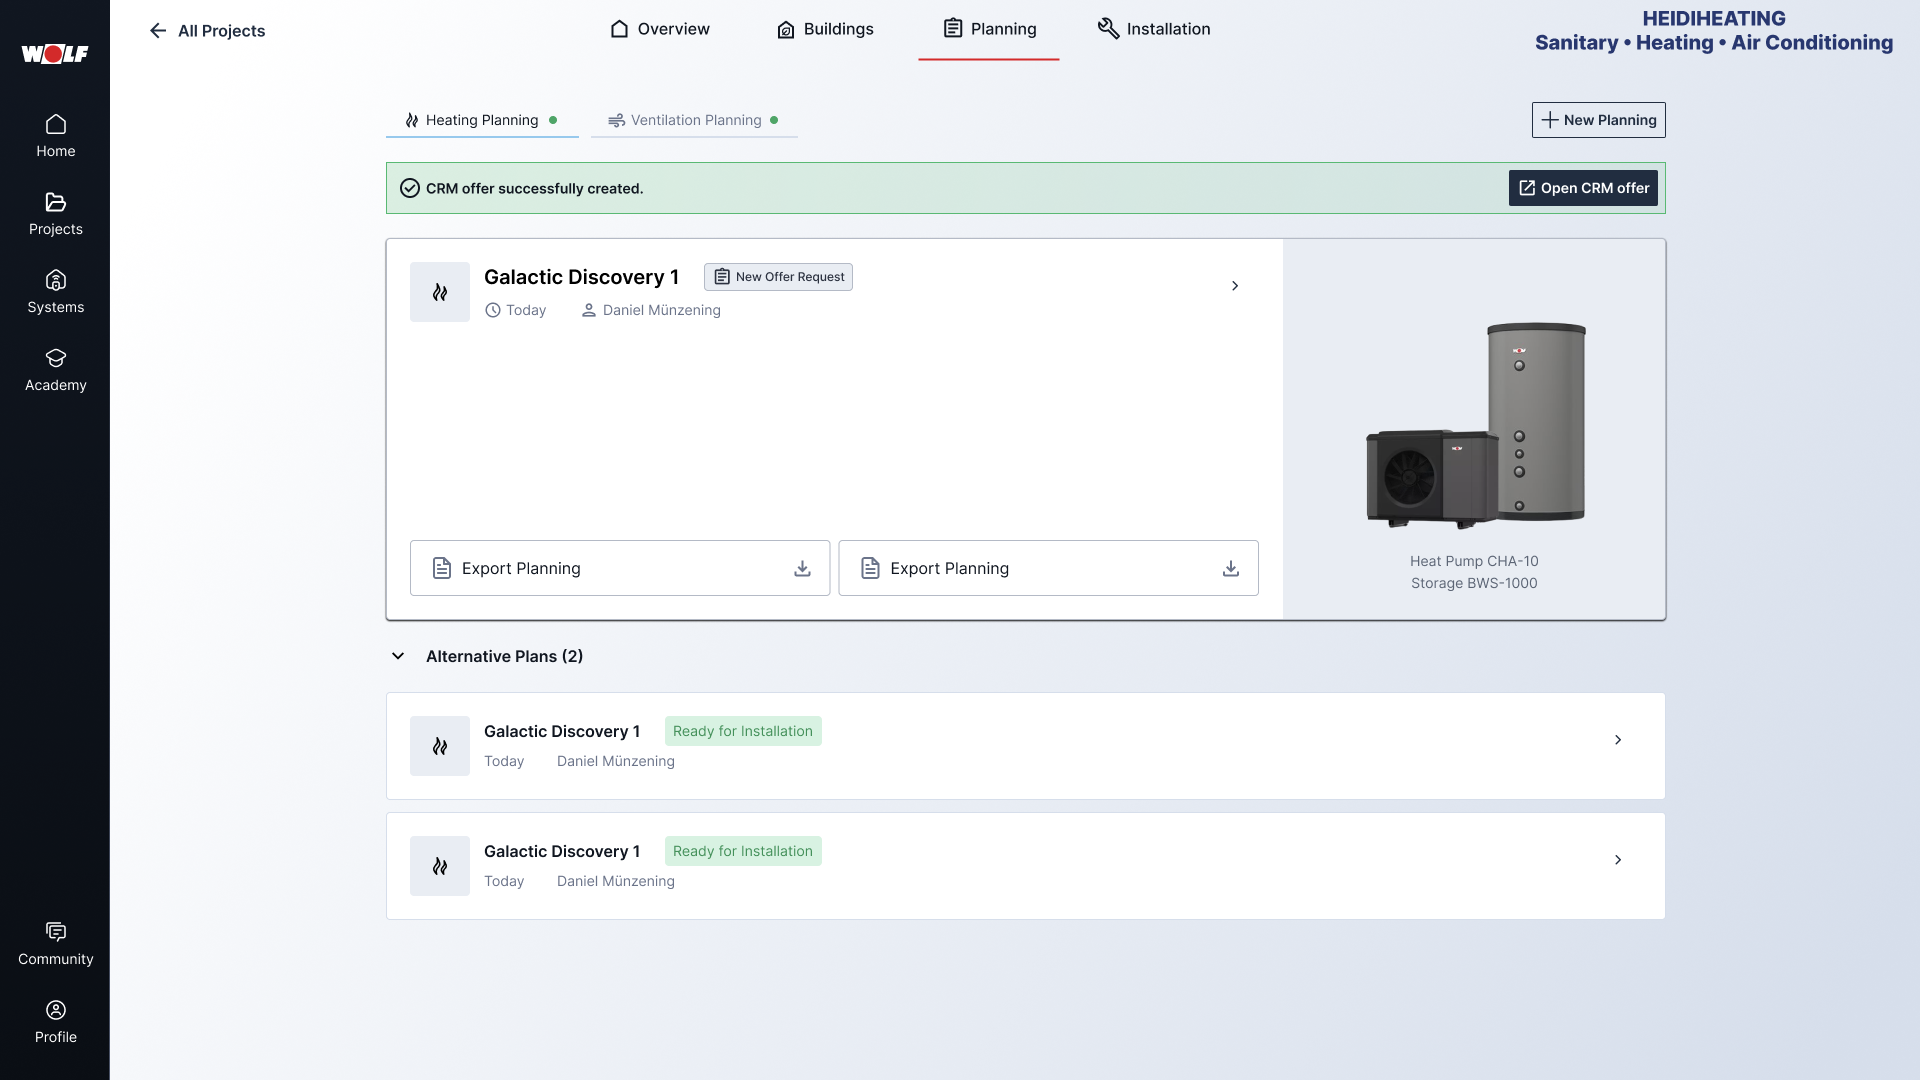Open the Systems section from the sidebar
Image resolution: width=1920 pixels, height=1080 pixels.
click(x=55, y=290)
